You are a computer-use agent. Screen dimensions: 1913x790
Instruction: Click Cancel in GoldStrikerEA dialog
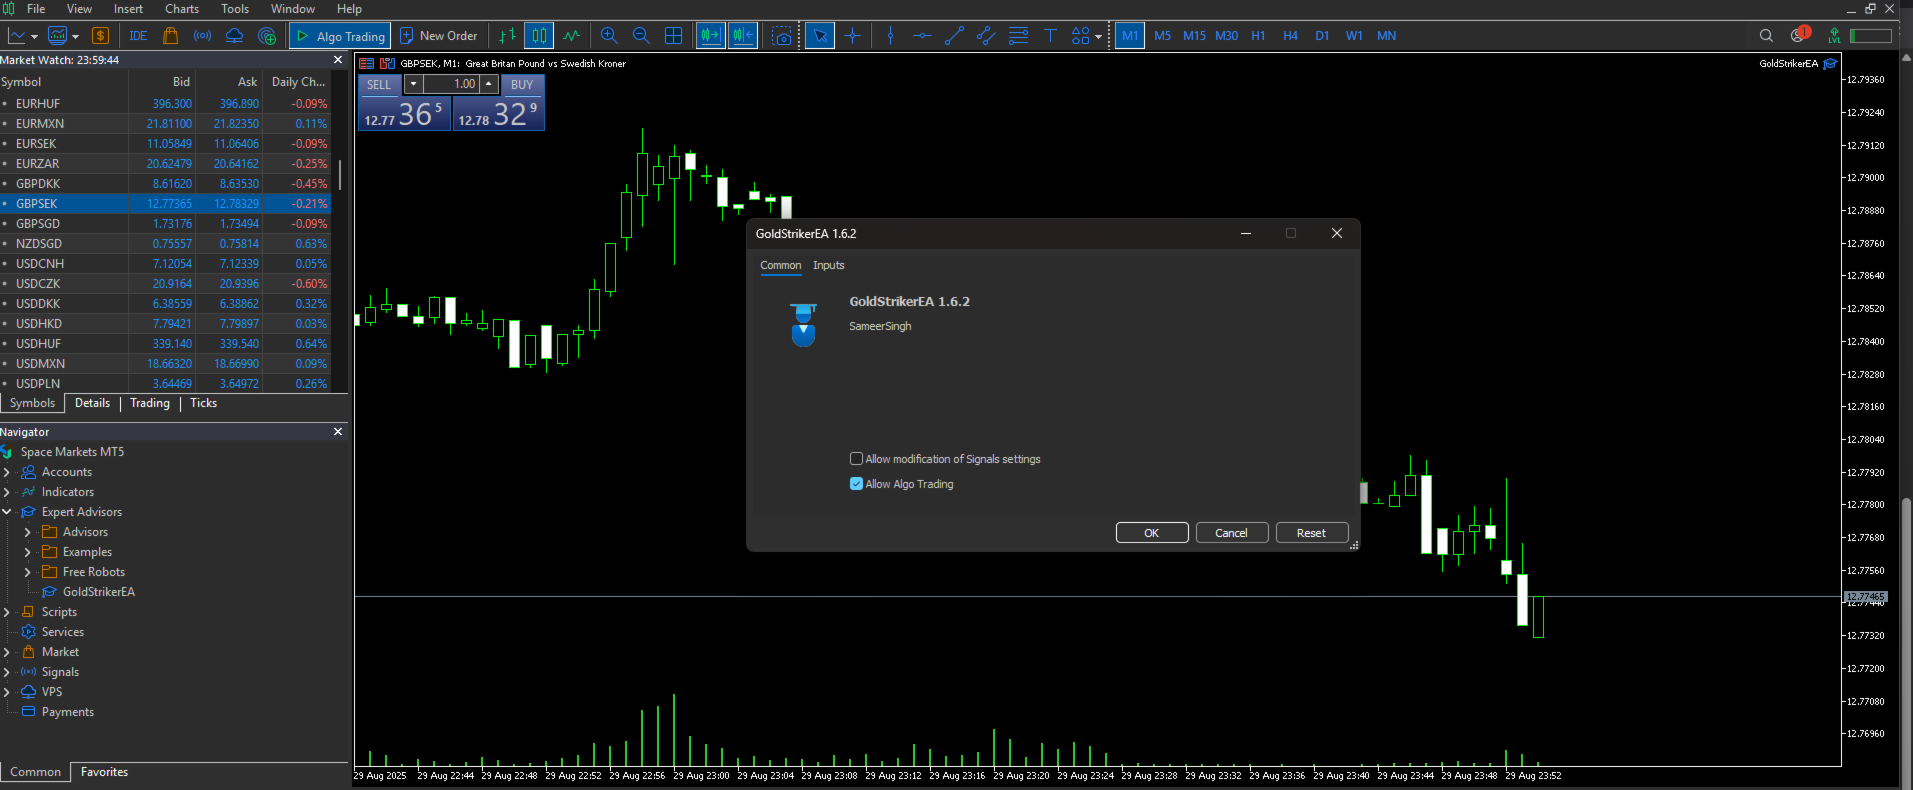pos(1232,533)
